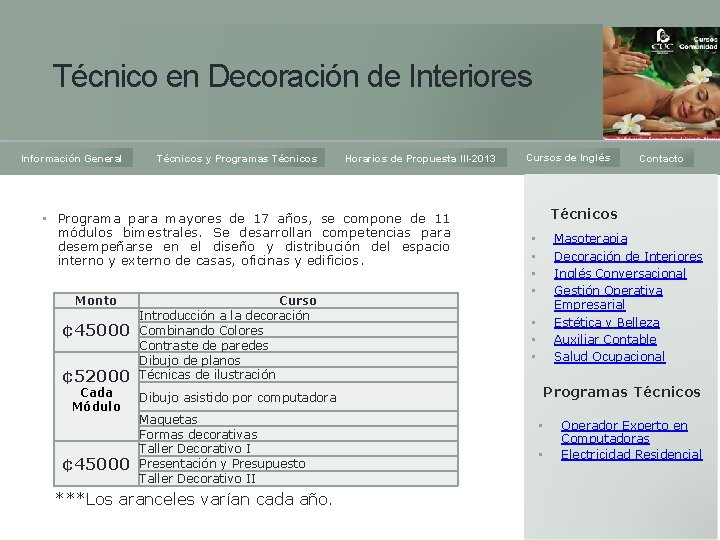Screen dimensions: 720x540
Task: Open the Estética y Belleza link
Action: point(607,322)
